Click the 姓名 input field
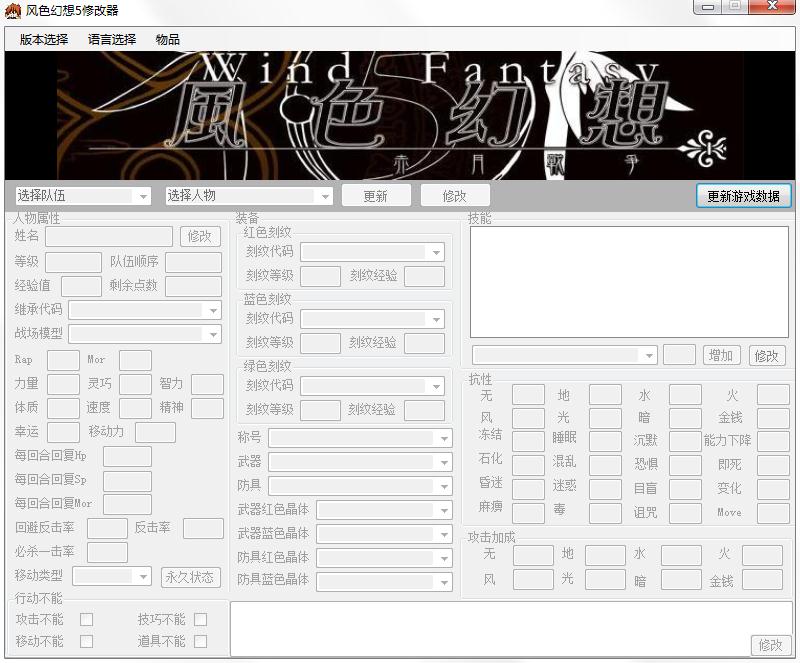This screenshot has width=800, height=663. tap(109, 236)
